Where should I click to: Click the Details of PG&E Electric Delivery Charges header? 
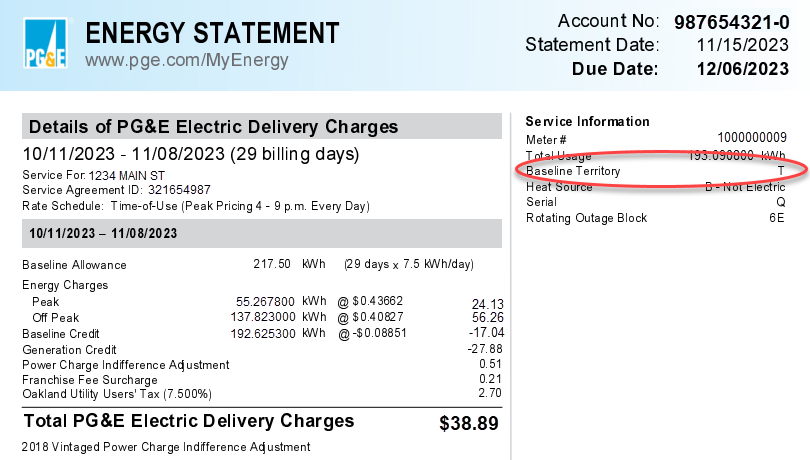tap(213, 127)
